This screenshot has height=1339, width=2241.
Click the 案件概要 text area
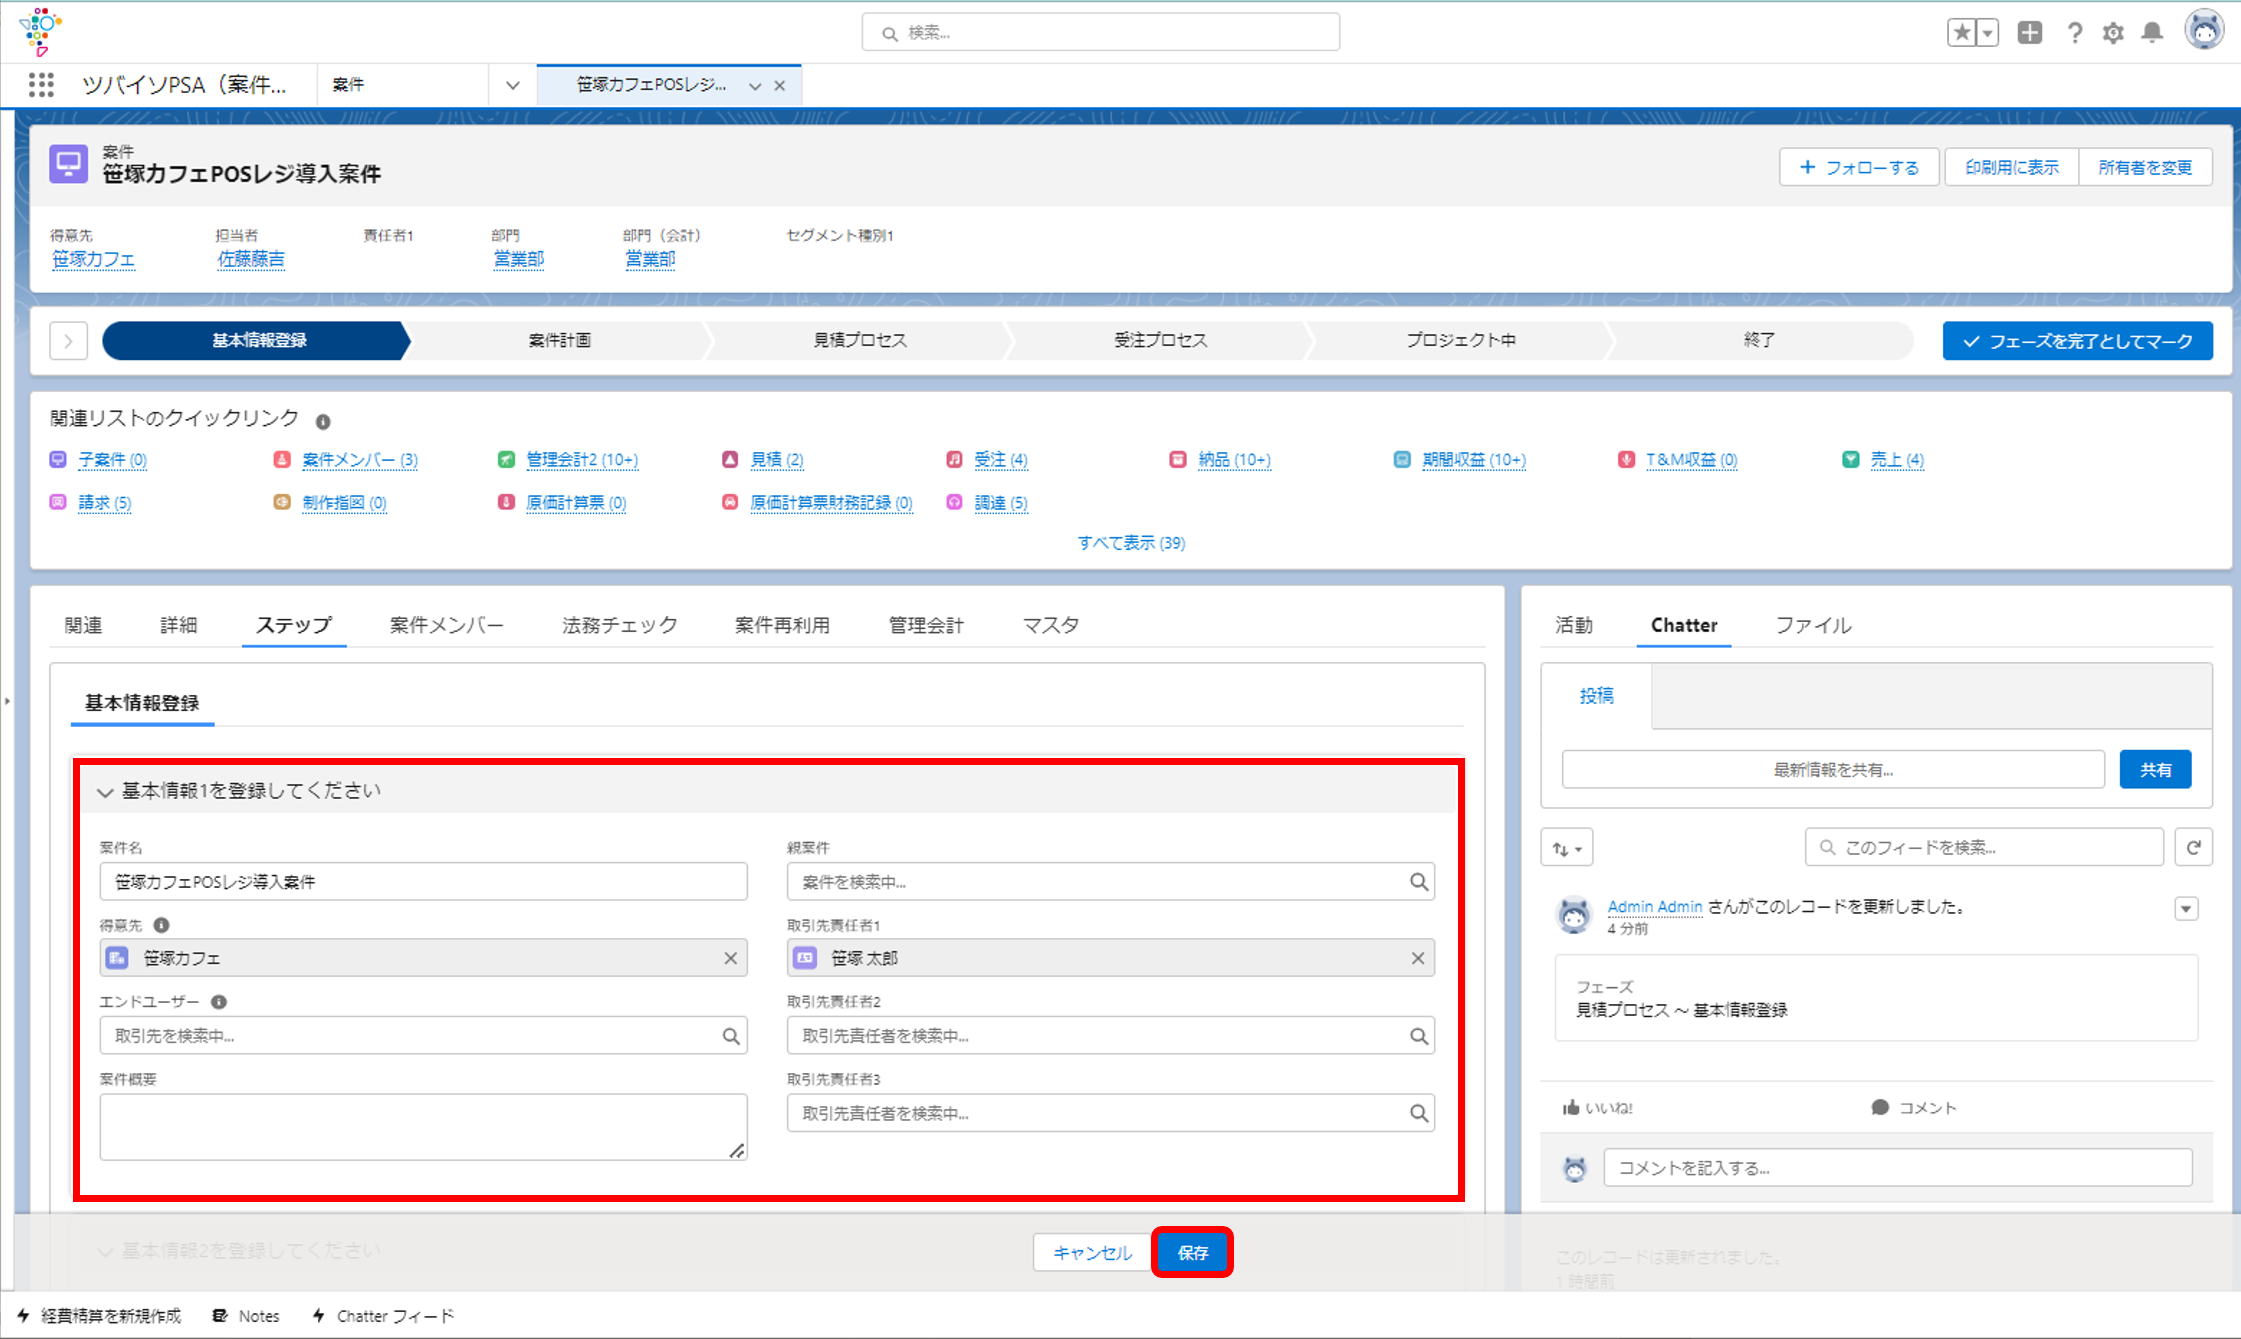tap(423, 1127)
